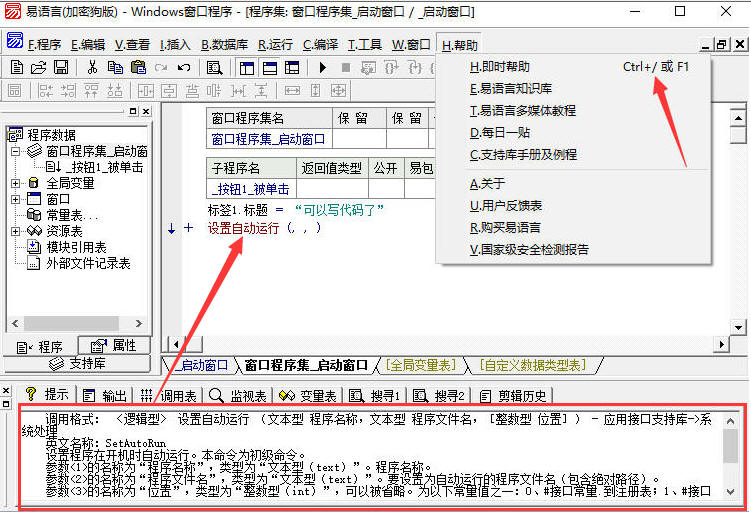Expand the 窗口 tree node
This screenshot has height=512, width=751.
[x=15, y=199]
